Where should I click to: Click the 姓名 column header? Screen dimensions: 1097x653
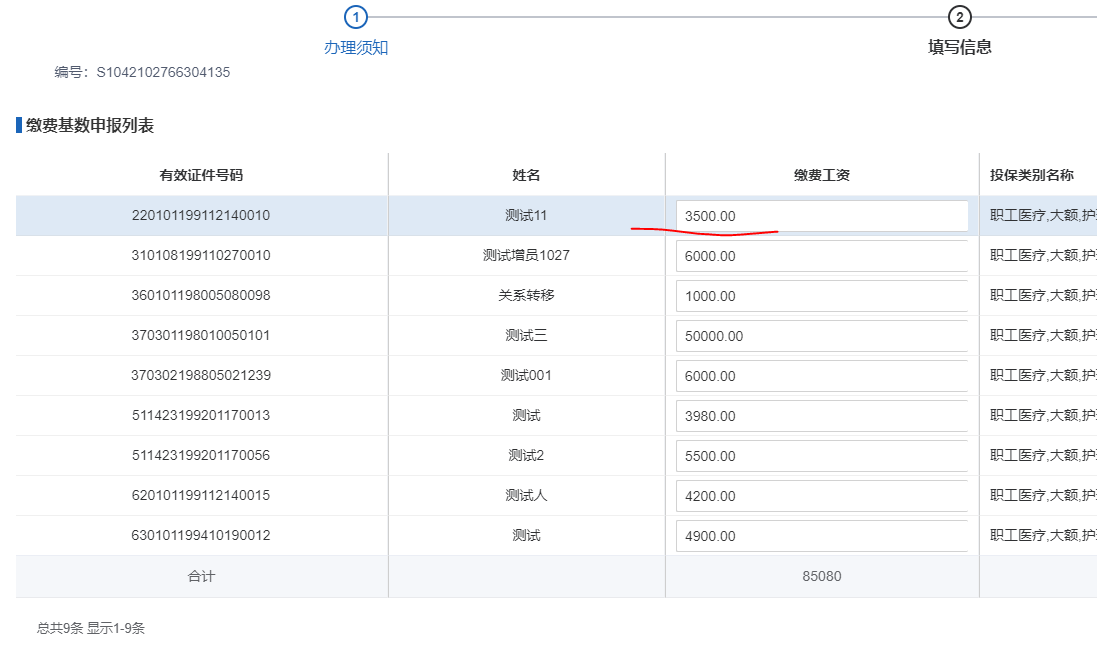526,175
